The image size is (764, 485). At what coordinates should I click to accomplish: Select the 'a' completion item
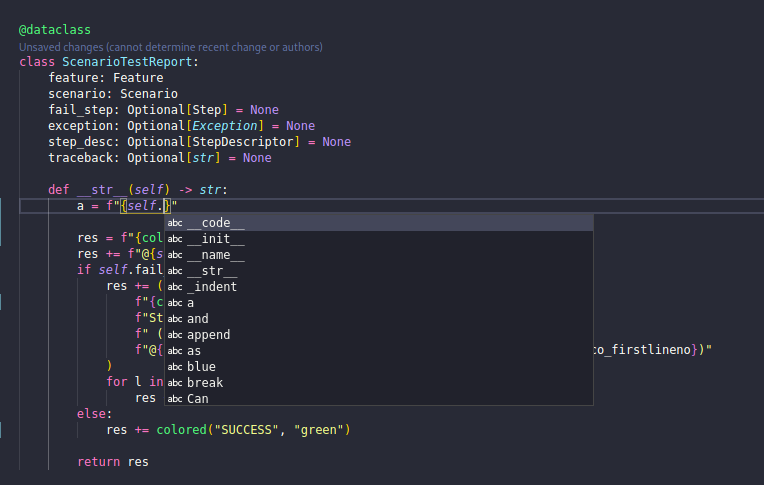point(379,303)
